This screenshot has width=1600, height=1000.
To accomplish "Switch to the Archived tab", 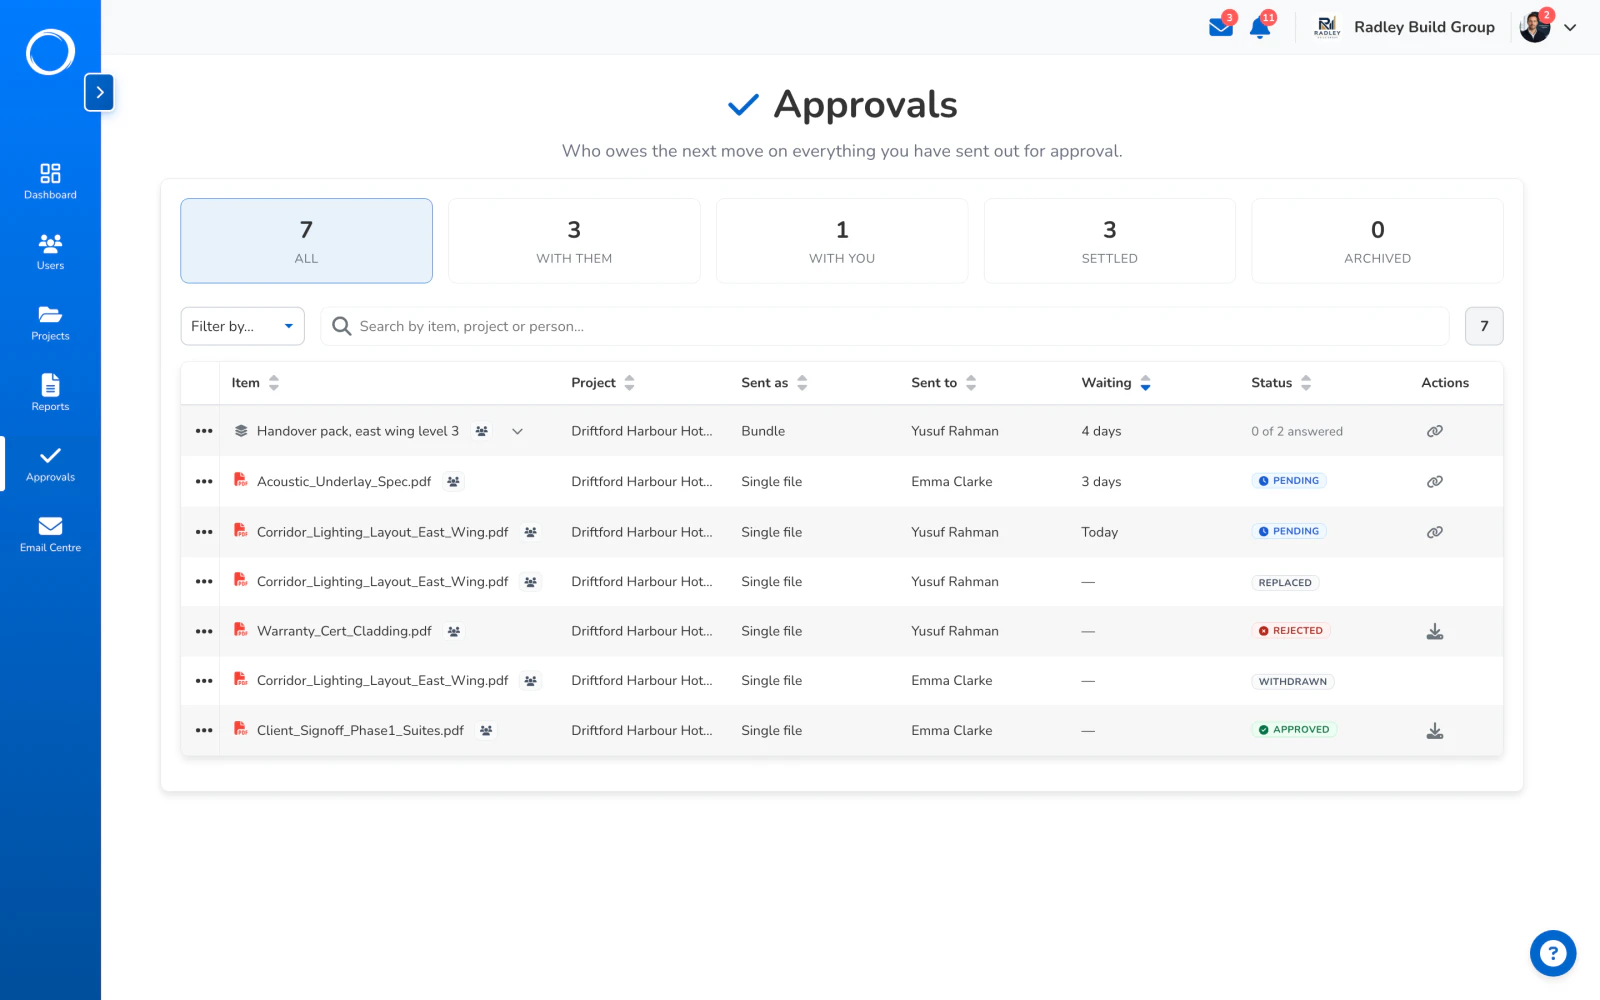I will coord(1378,241).
